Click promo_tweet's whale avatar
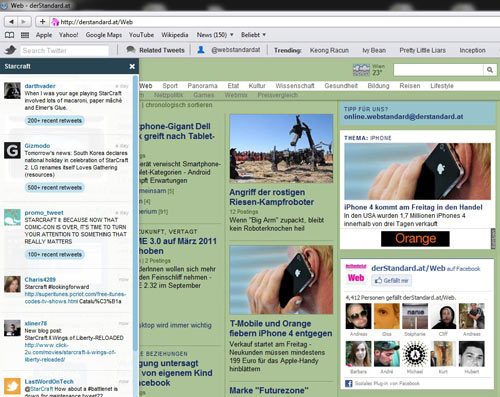This screenshot has height=397, width=500. pos(12,217)
